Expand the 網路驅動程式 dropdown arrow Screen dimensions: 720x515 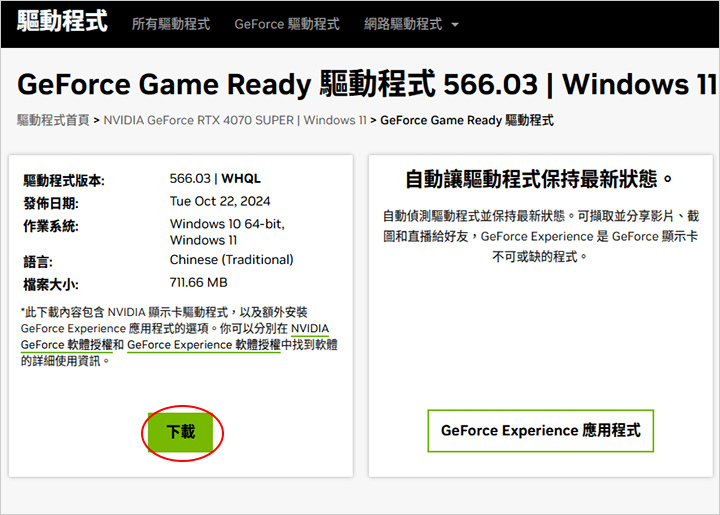click(455, 24)
